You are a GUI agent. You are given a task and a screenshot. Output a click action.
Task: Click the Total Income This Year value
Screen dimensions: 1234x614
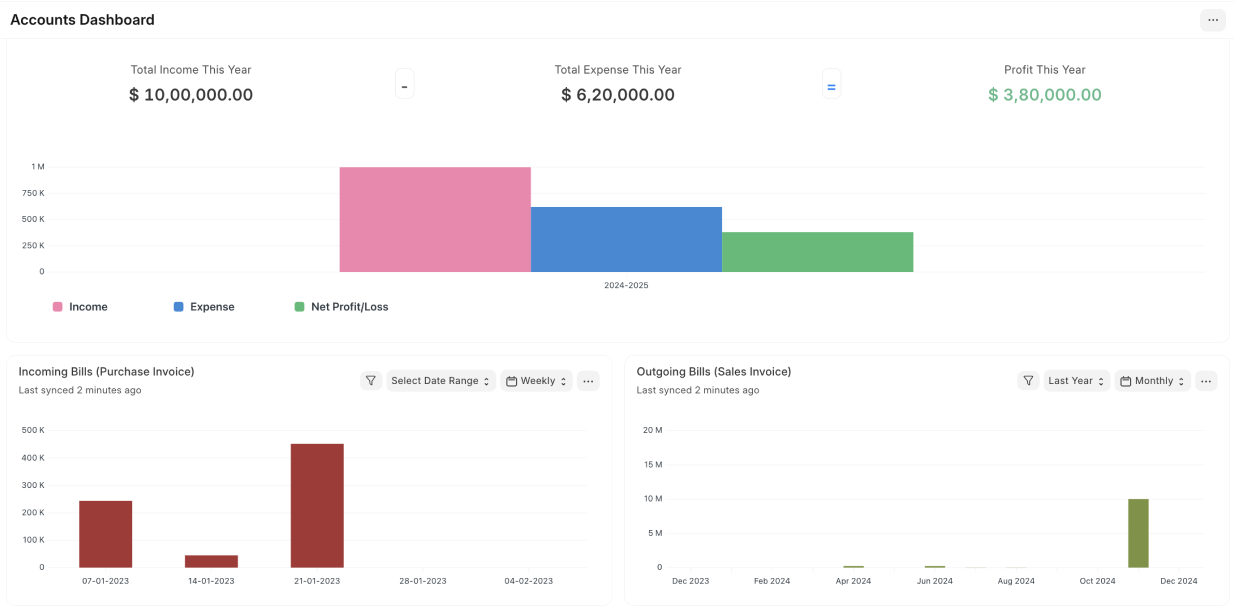[x=191, y=95]
